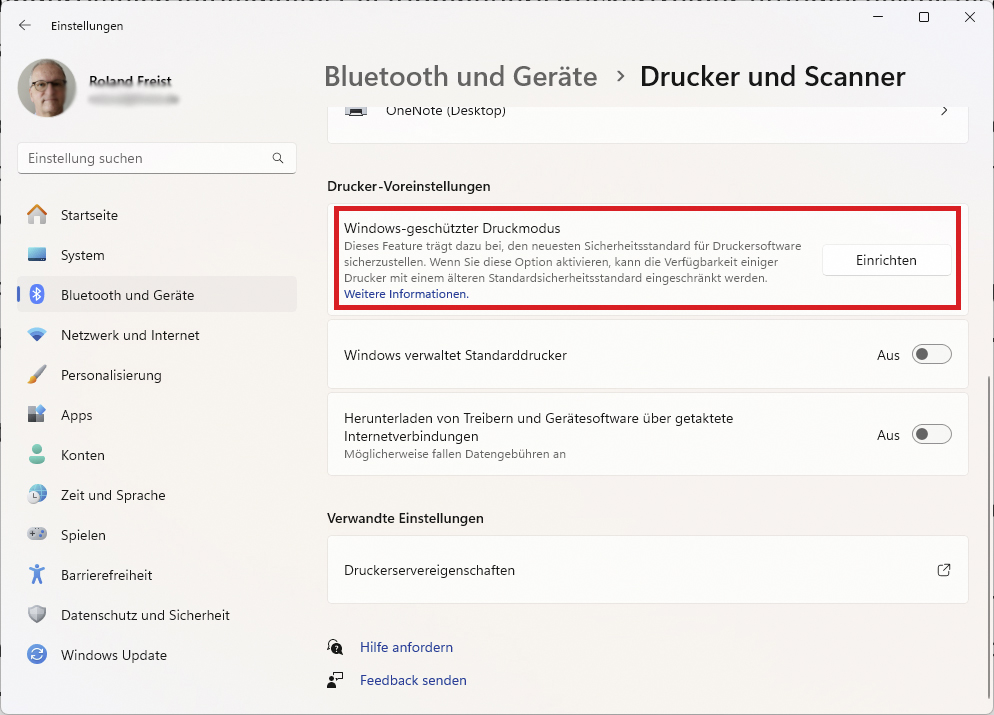
Task: Open Apps settings category
Action: tap(157, 415)
